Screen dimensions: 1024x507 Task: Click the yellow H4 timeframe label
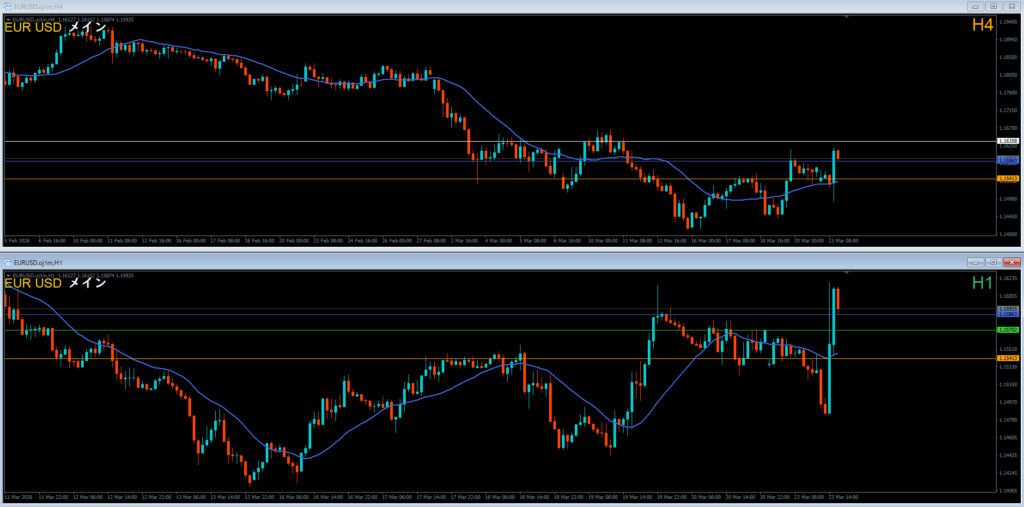tap(981, 26)
